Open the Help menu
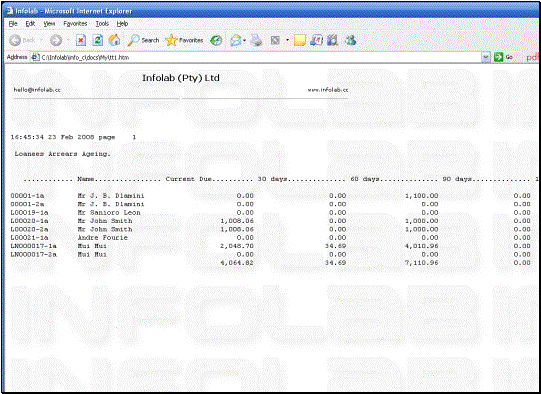This screenshot has height=394, width=541. [122, 24]
